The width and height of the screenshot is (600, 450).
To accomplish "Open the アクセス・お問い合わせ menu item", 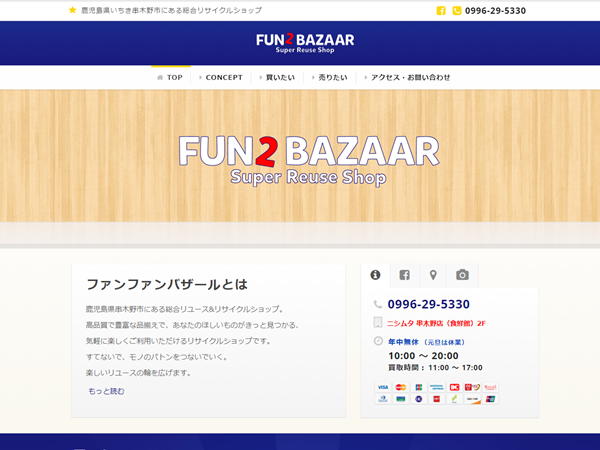I will click(x=407, y=77).
